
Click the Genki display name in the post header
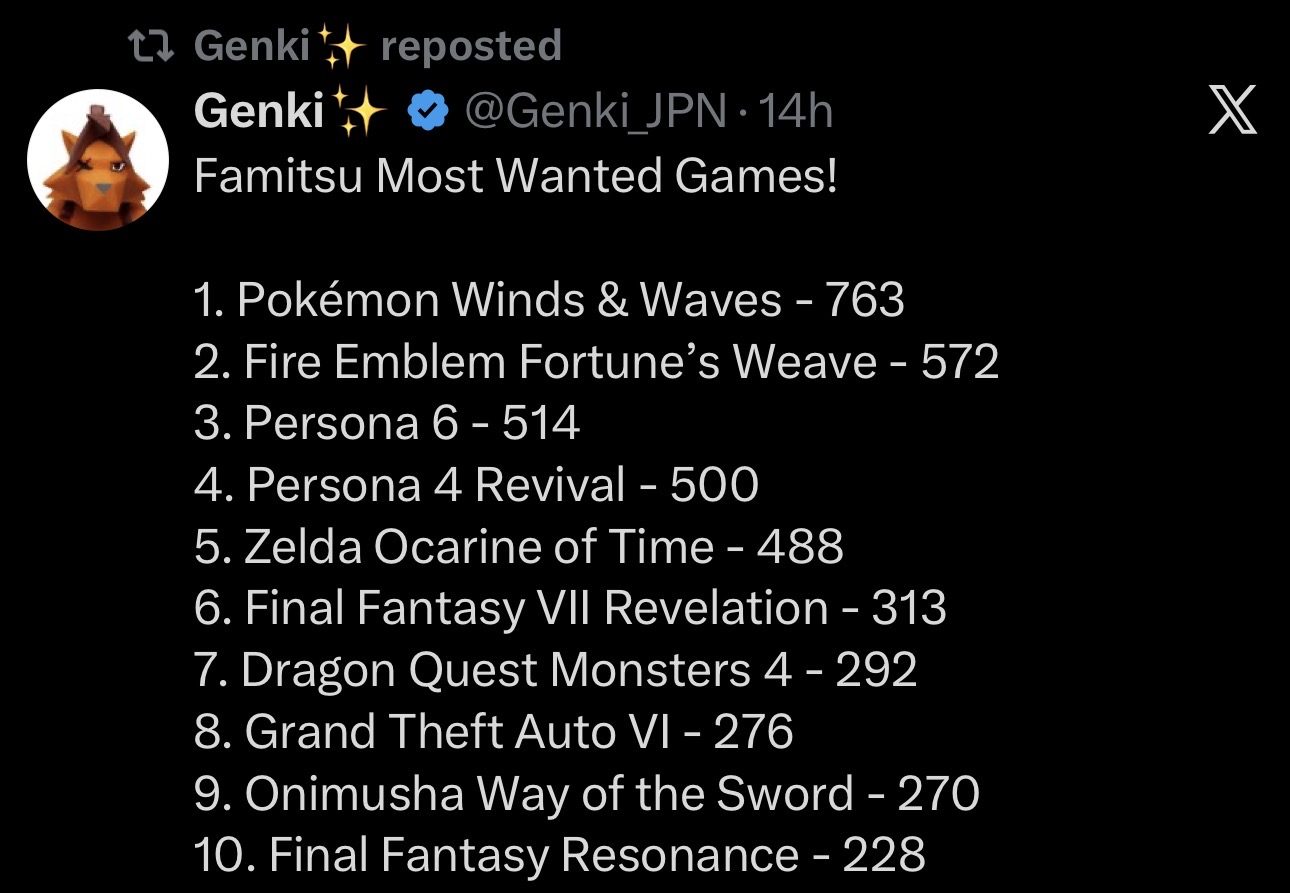tap(259, 113)
